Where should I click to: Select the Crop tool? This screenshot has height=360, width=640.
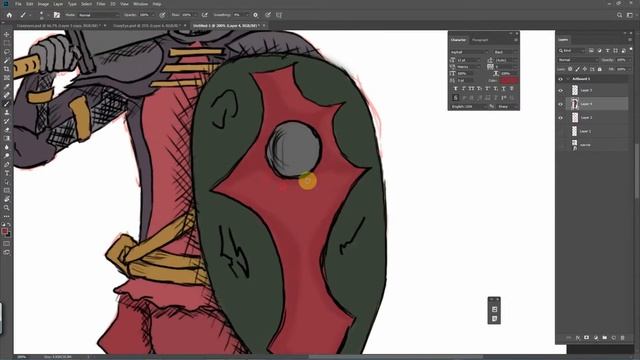point(7,69)
